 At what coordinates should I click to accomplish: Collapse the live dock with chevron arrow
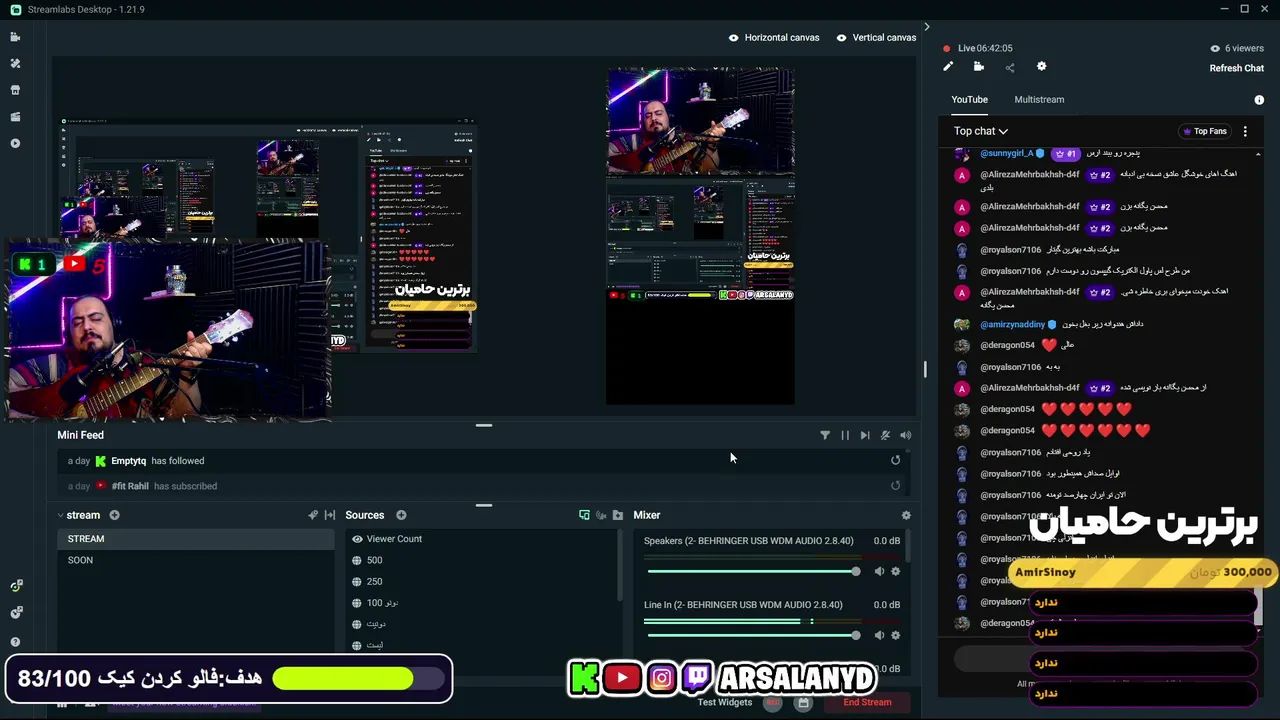927,27
